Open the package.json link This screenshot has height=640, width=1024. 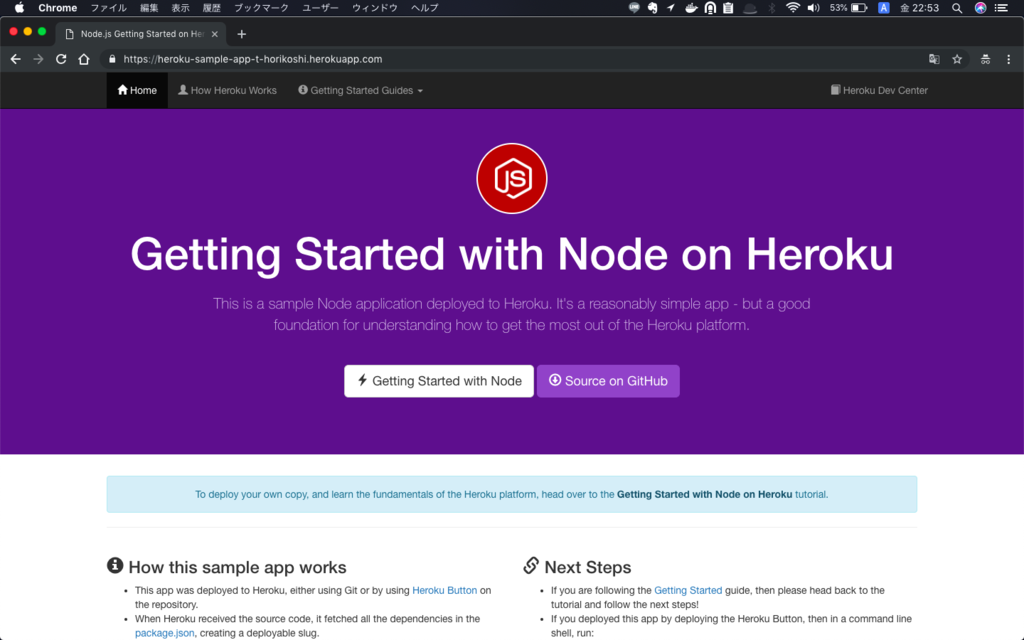tap(165, 633)
